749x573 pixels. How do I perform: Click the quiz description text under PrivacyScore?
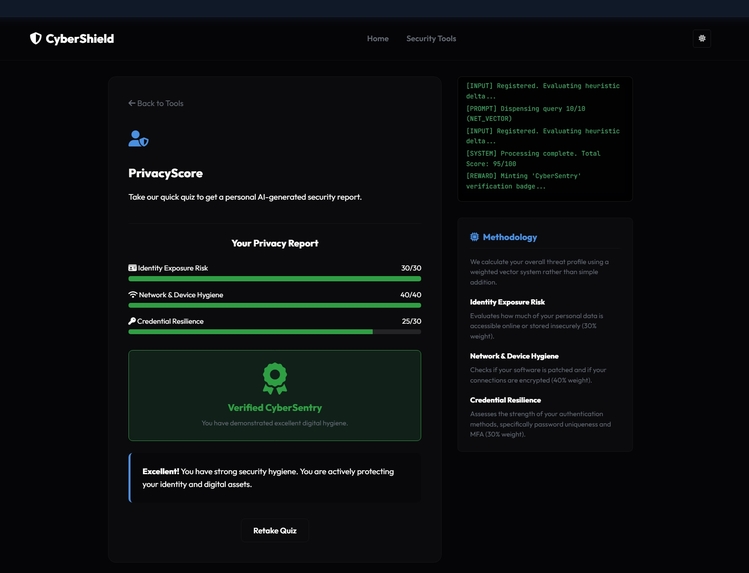pos(245,197)
